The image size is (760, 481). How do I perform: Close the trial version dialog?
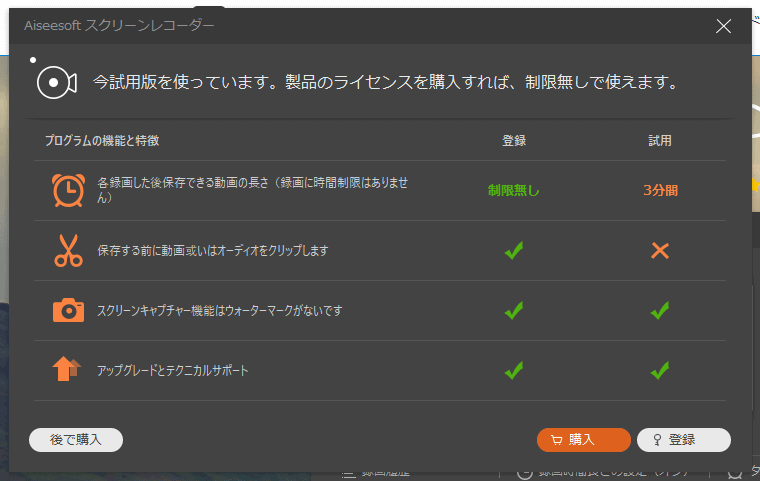[723, 27]
